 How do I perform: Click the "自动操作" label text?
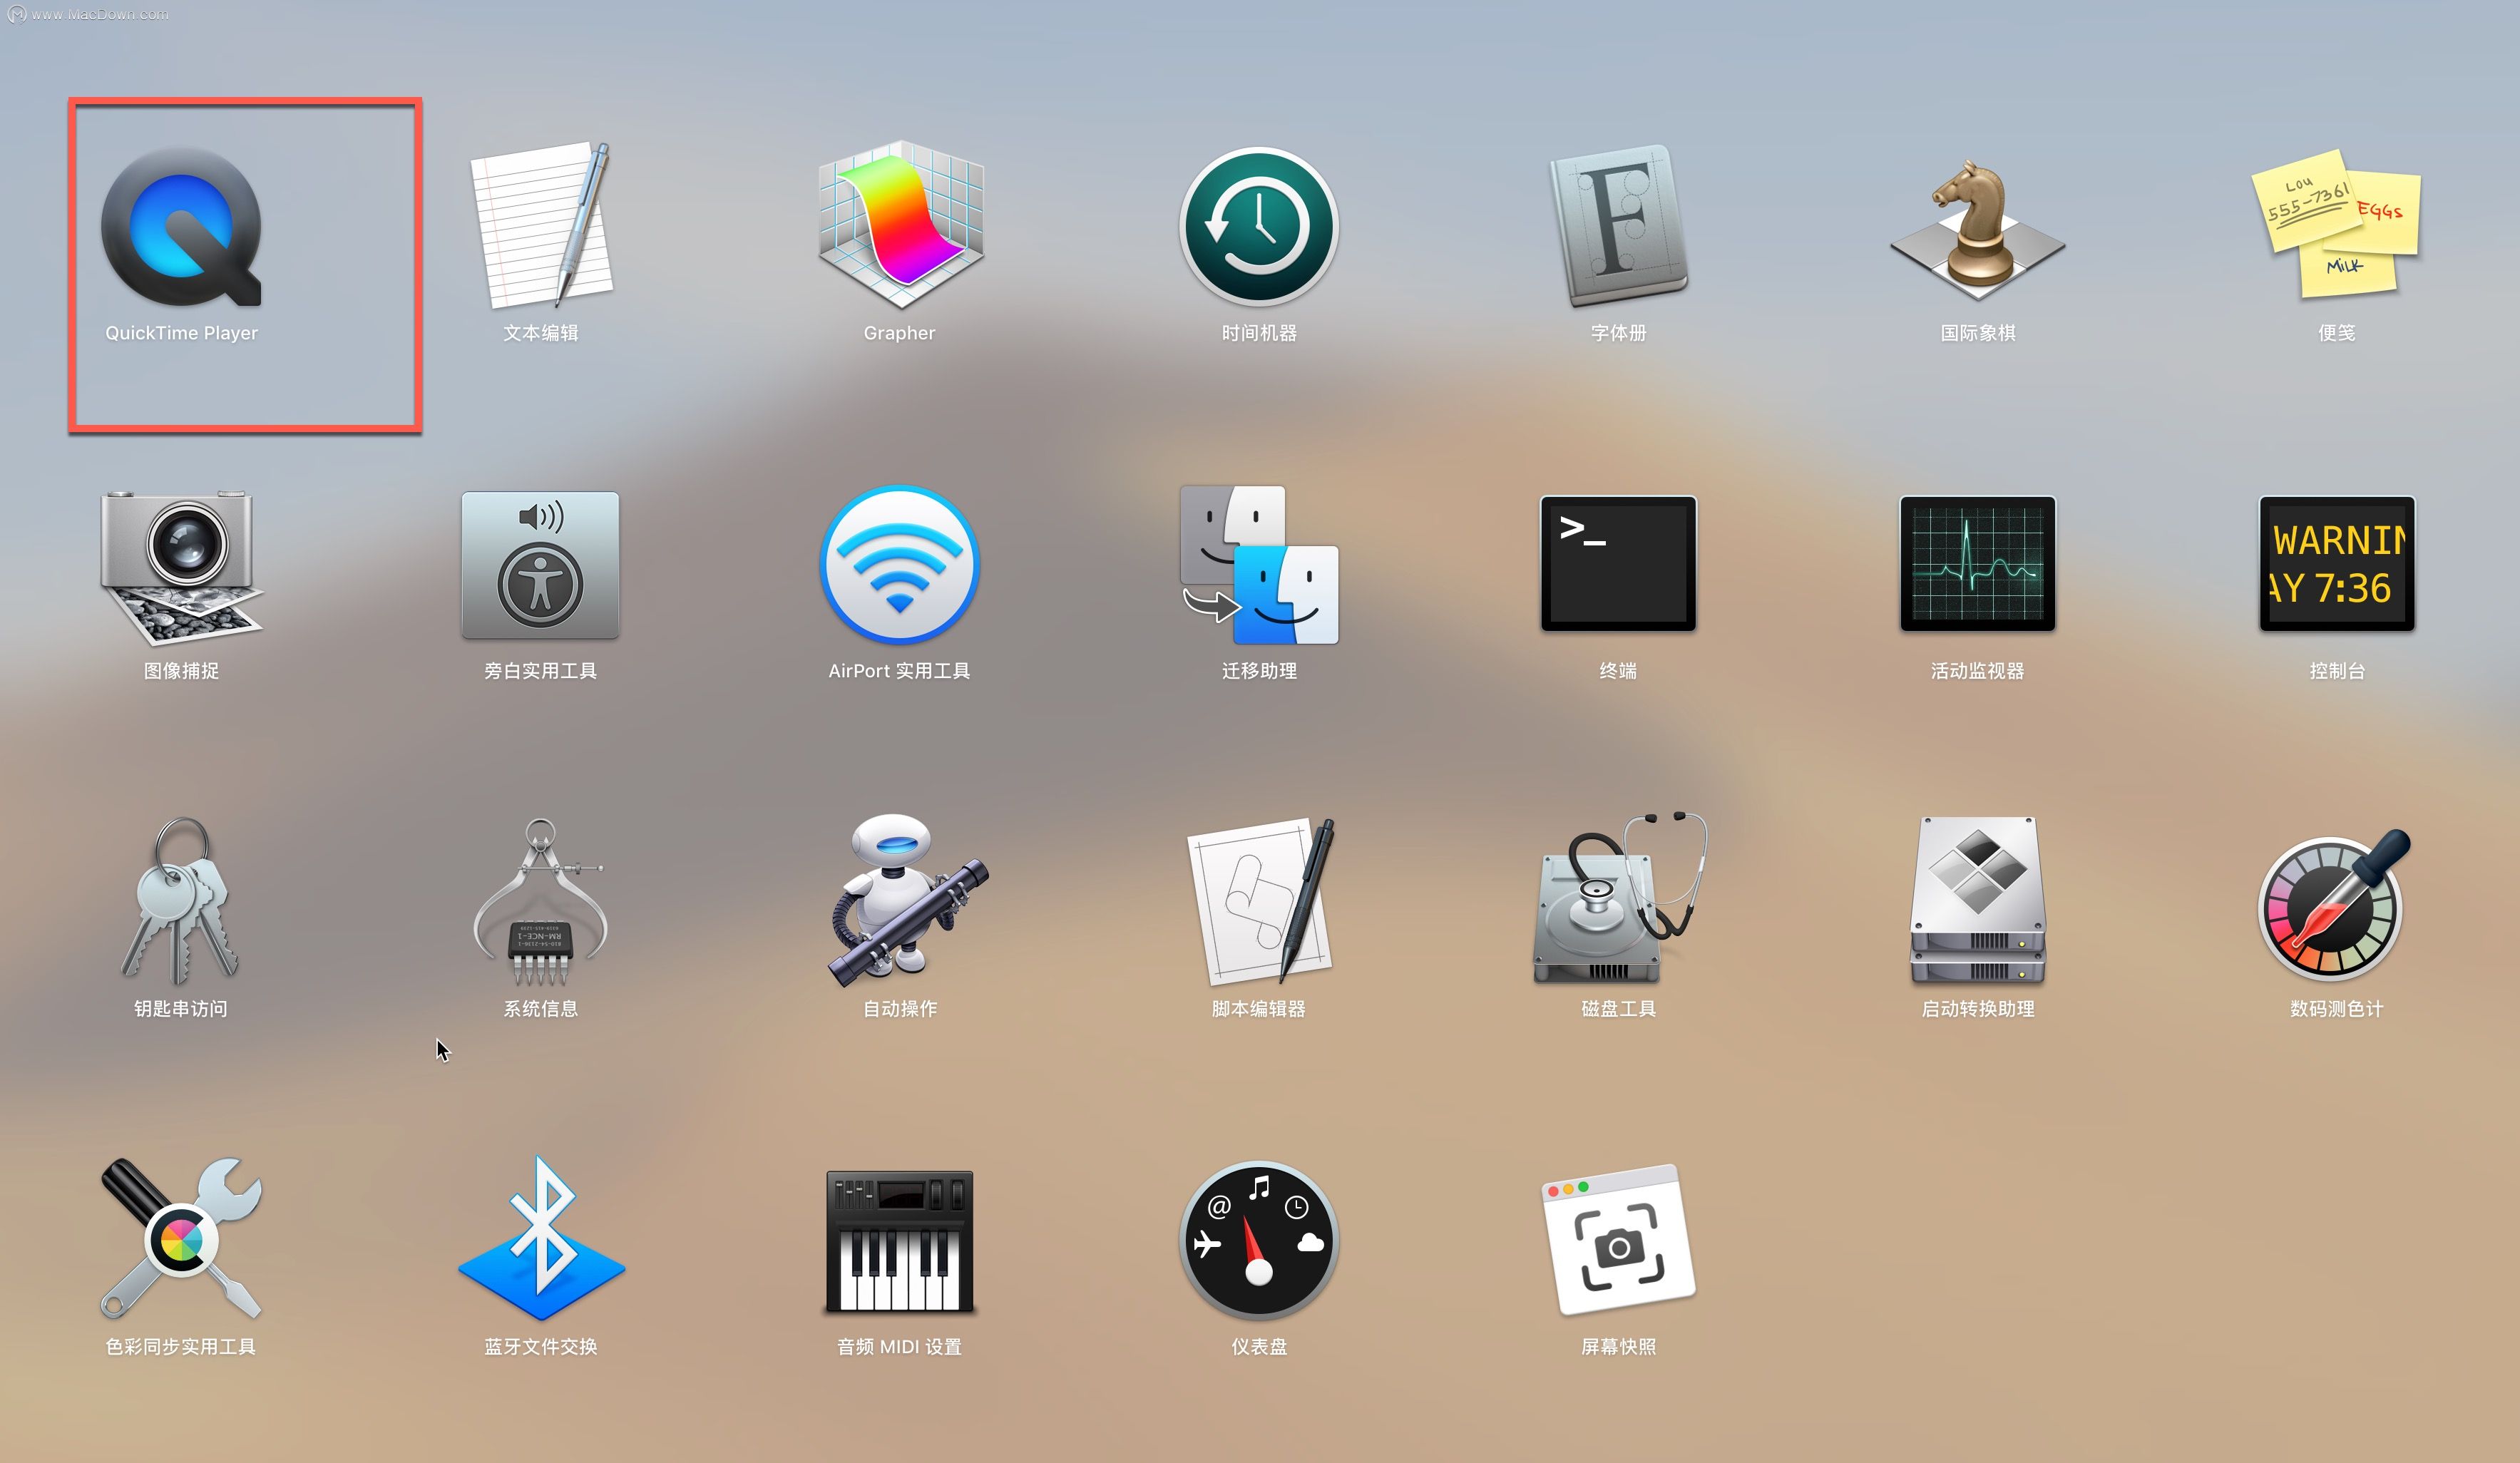point(900,1009)
